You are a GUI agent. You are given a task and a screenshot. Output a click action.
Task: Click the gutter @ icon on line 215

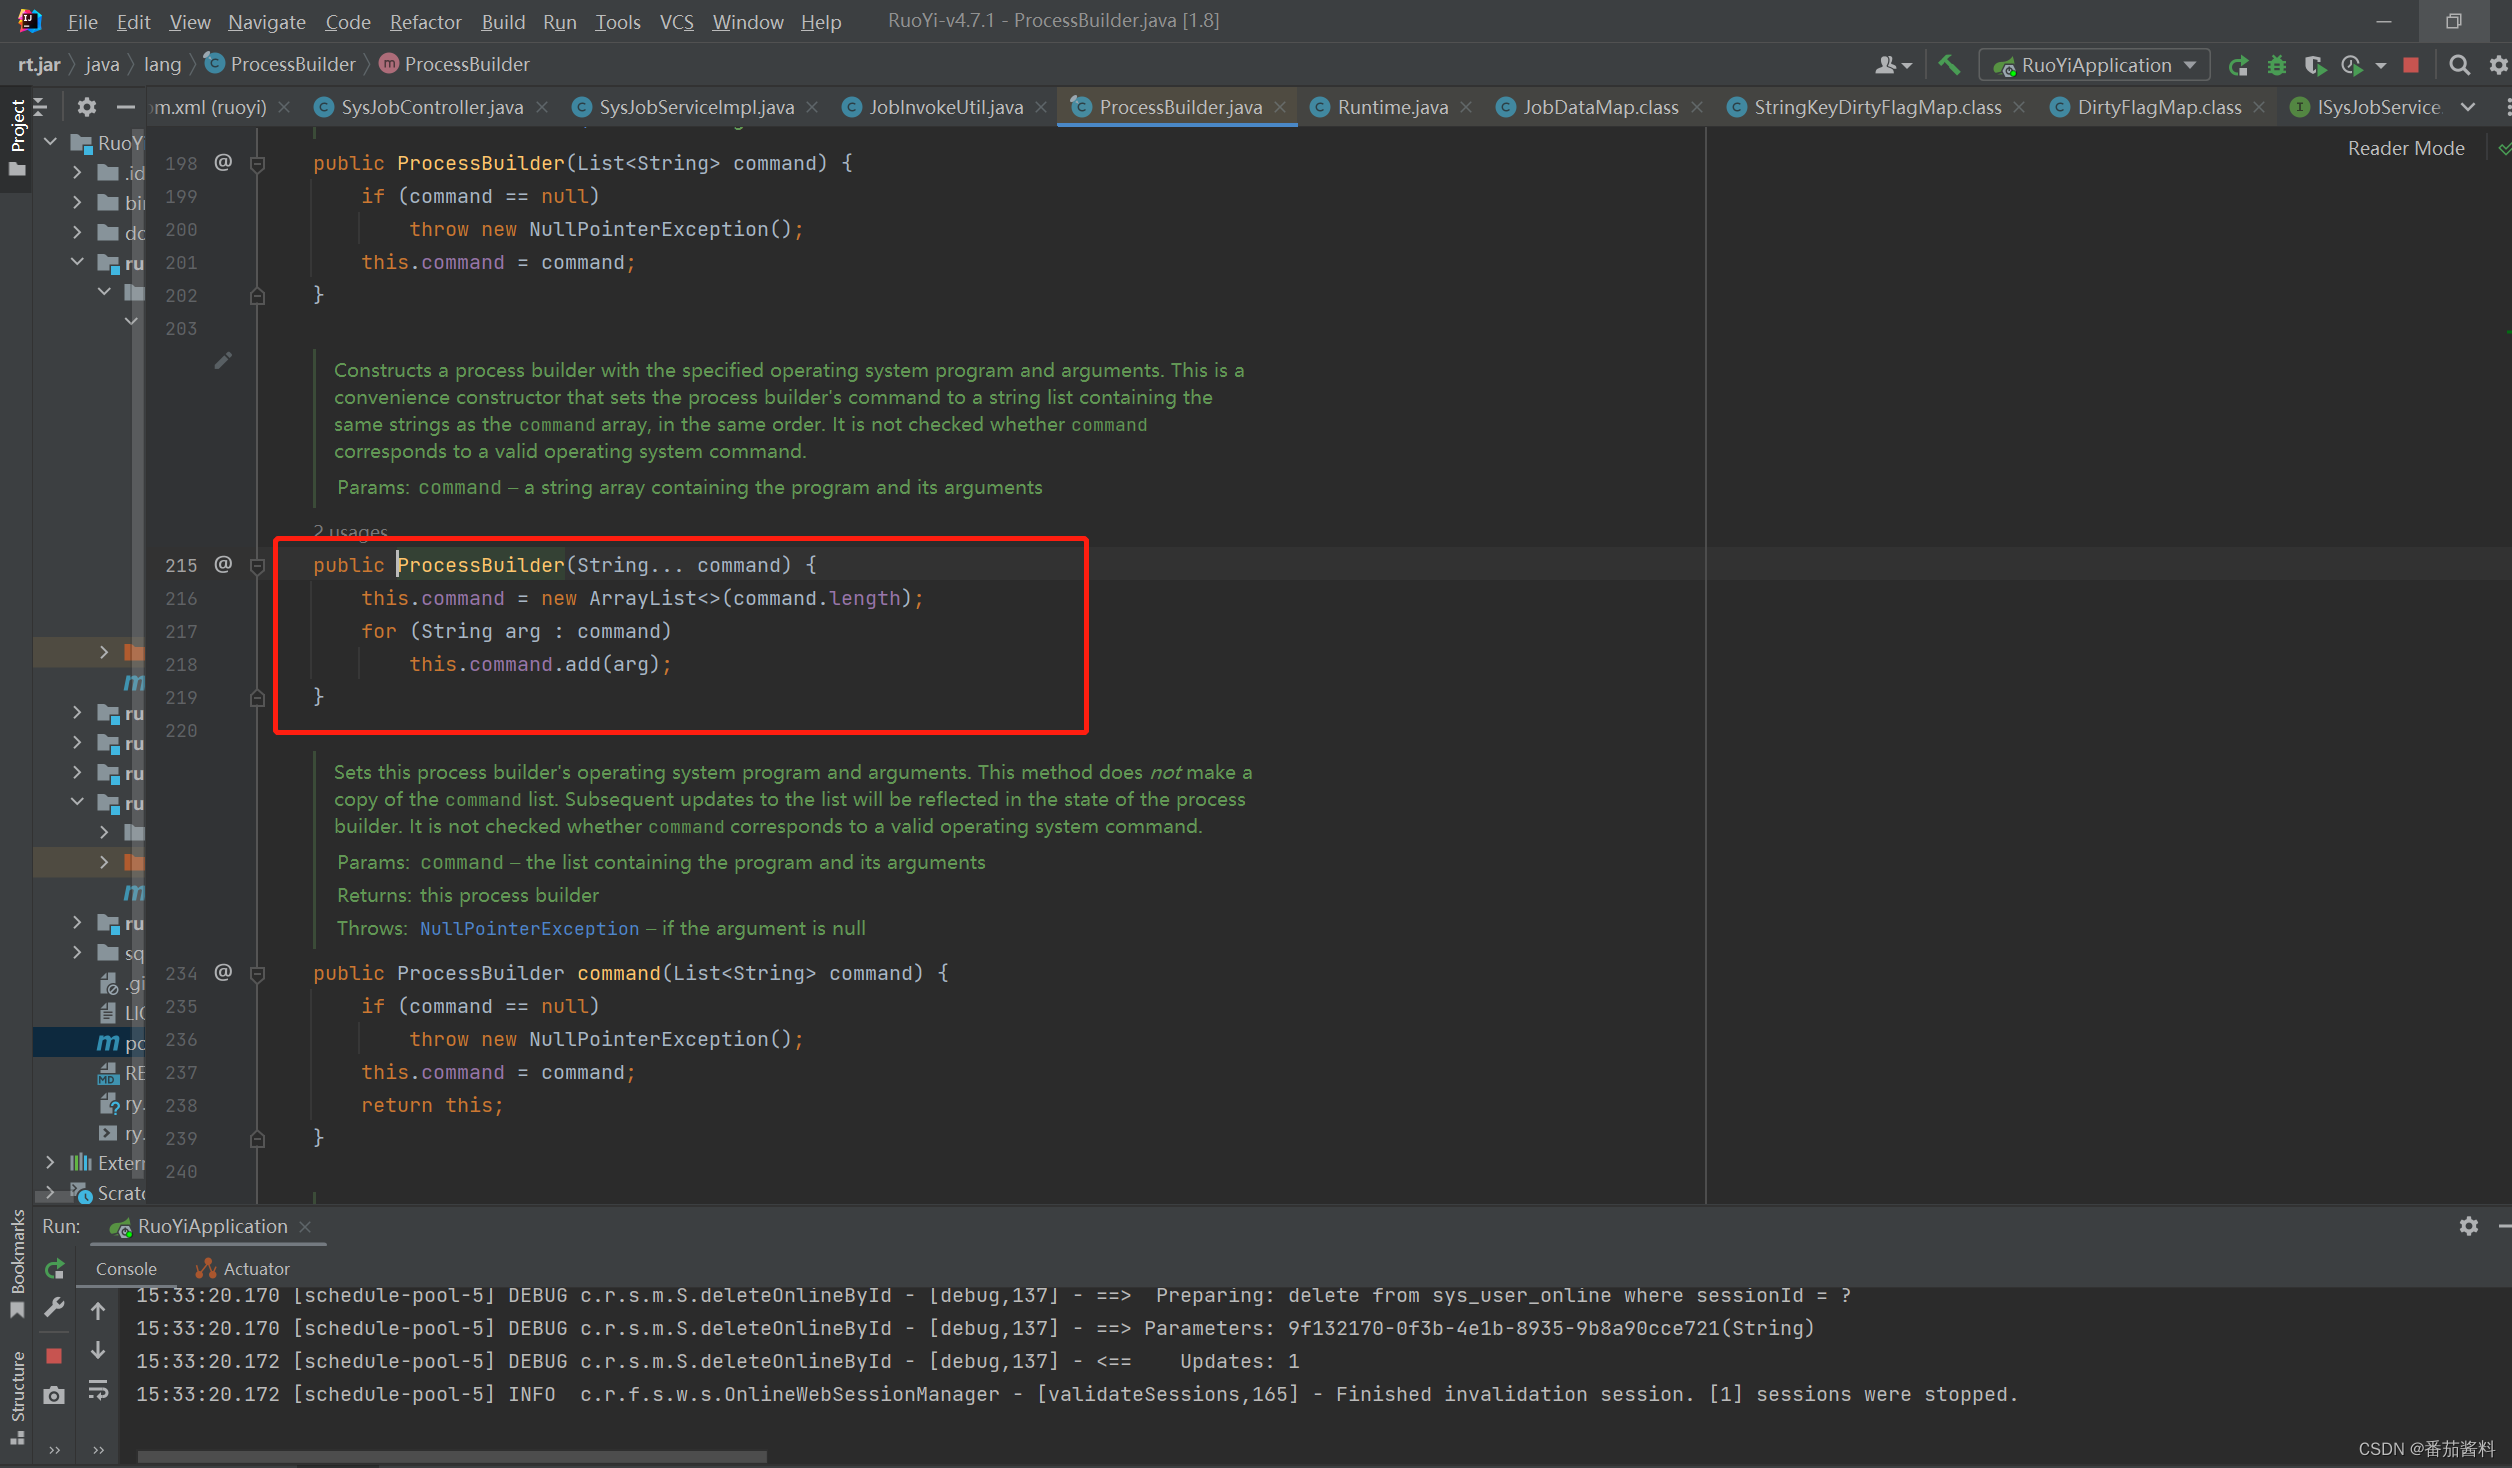click(223, 564)
